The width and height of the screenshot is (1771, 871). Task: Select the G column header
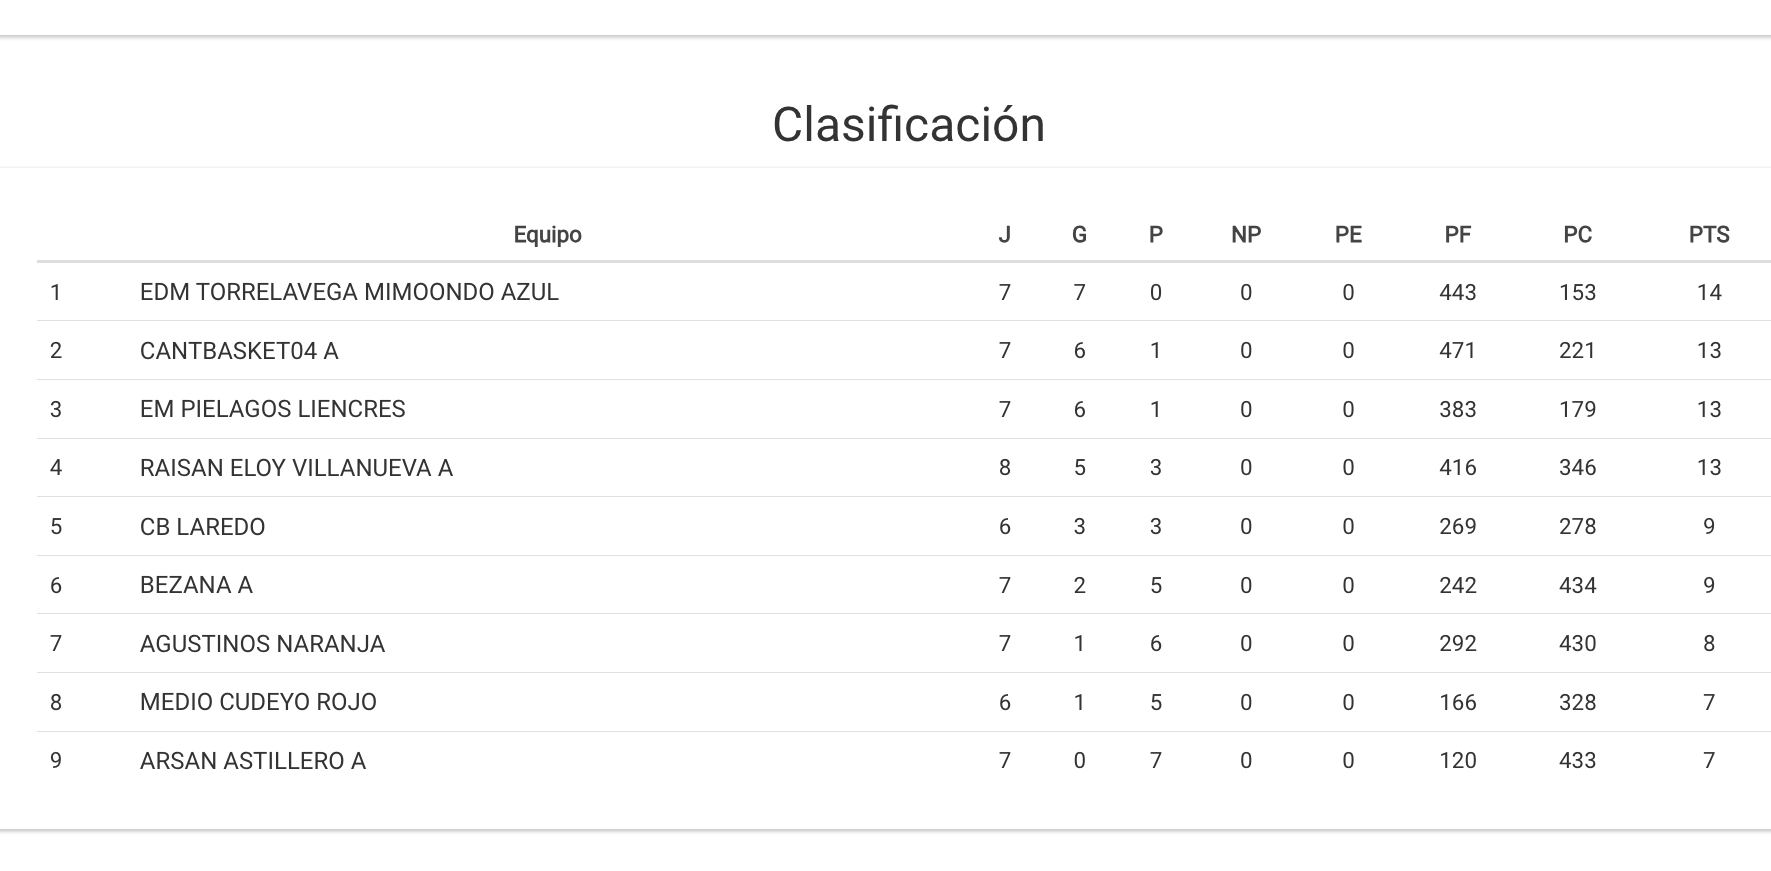click(1079, 235)
